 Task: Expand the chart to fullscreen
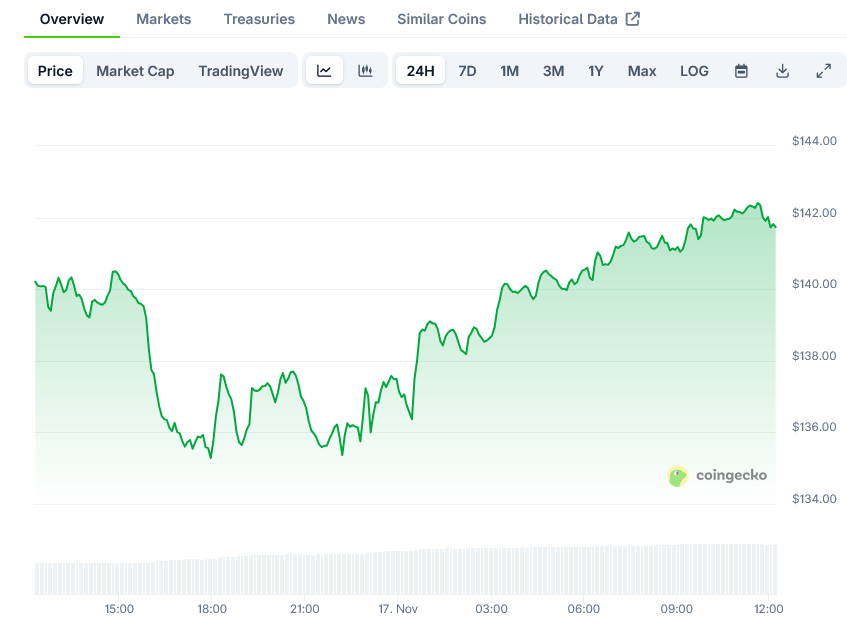pos(823,70)
